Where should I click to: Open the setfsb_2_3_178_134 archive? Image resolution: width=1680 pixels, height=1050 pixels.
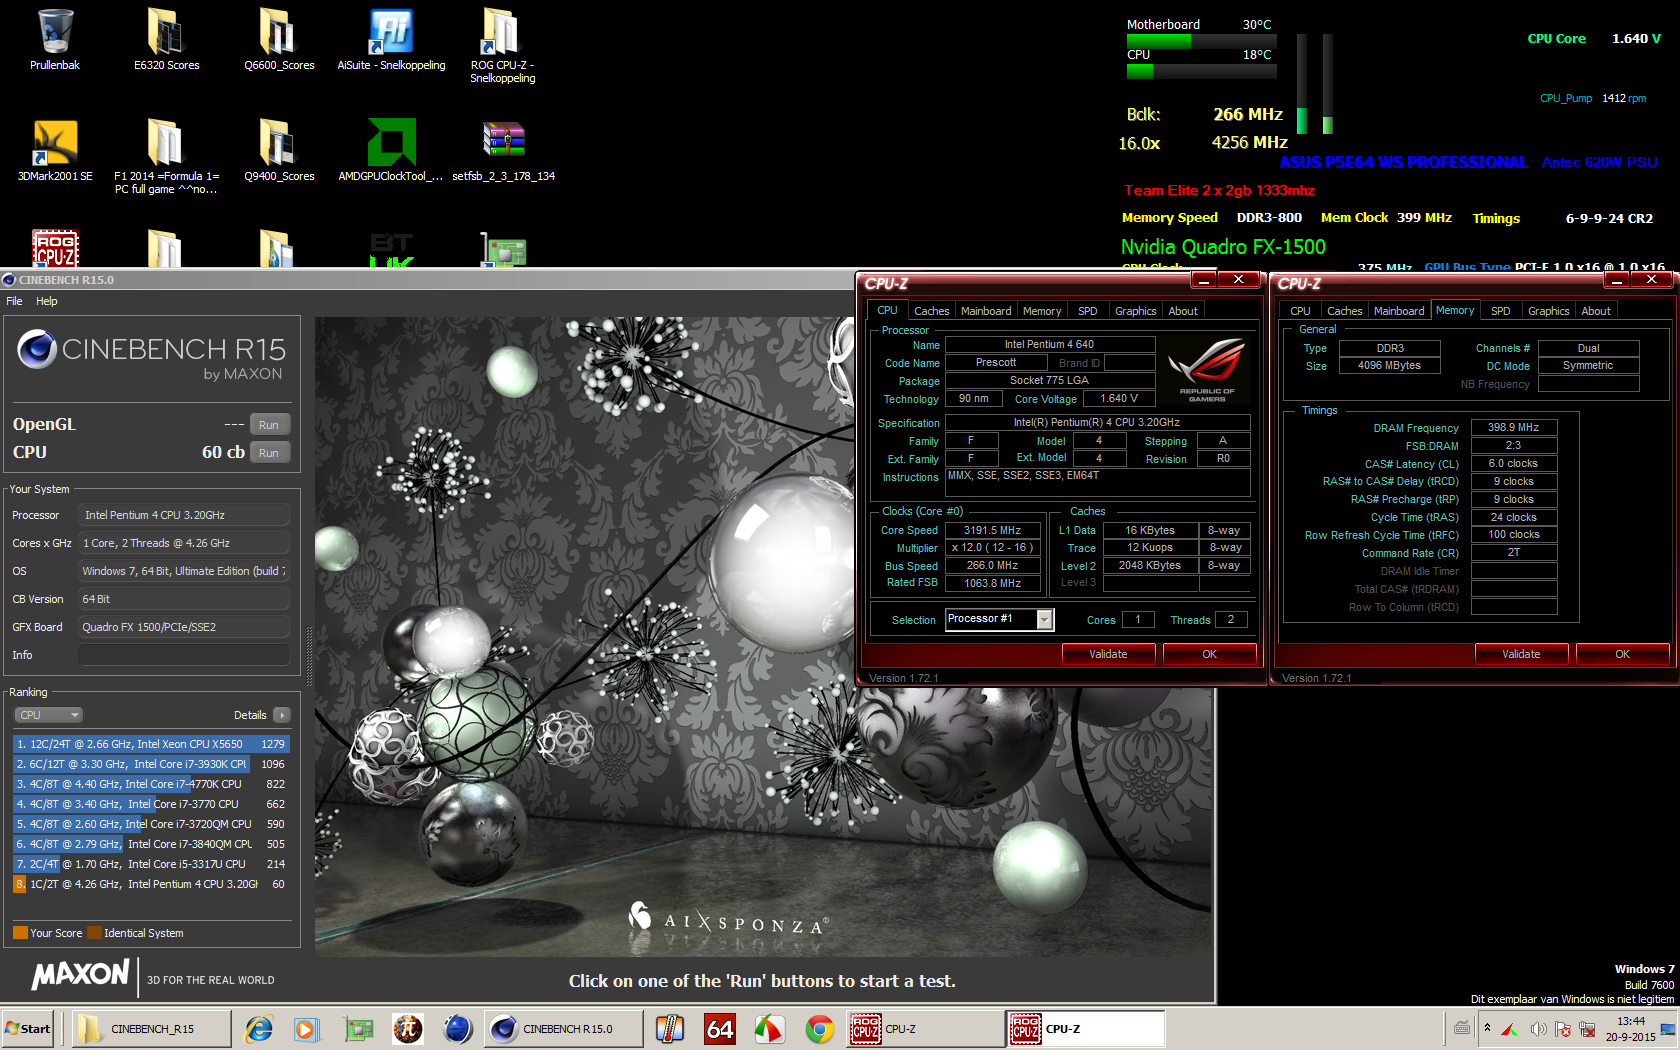click(503, 150)
